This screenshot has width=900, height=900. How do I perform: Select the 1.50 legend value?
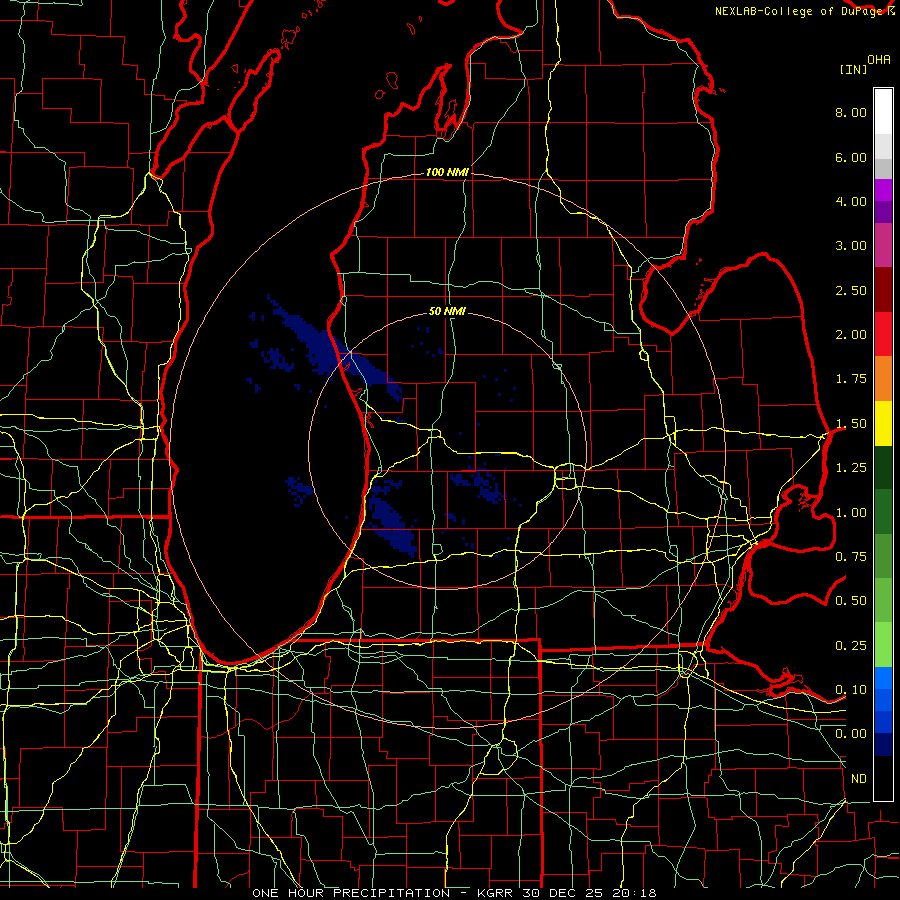point(851,424)
